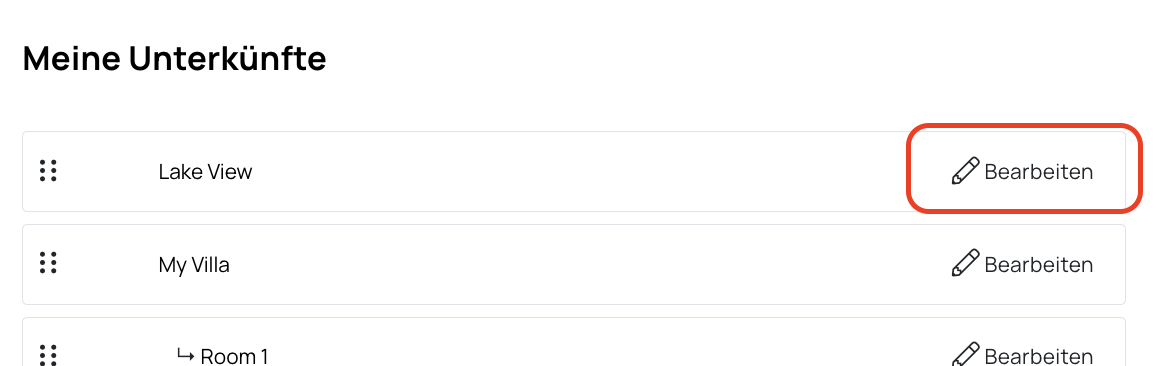This screenshot has height=366, width=1160.
Task: Open Bearbeiten for Room 1
Action: point(1022,355)
